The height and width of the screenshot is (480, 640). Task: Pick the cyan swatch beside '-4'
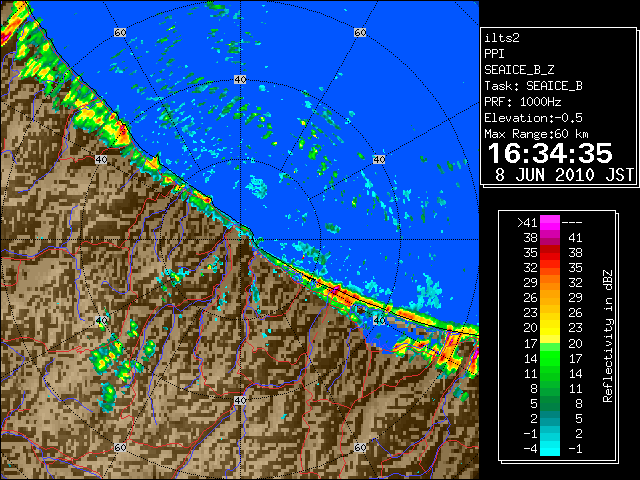(x=550, y=448)
